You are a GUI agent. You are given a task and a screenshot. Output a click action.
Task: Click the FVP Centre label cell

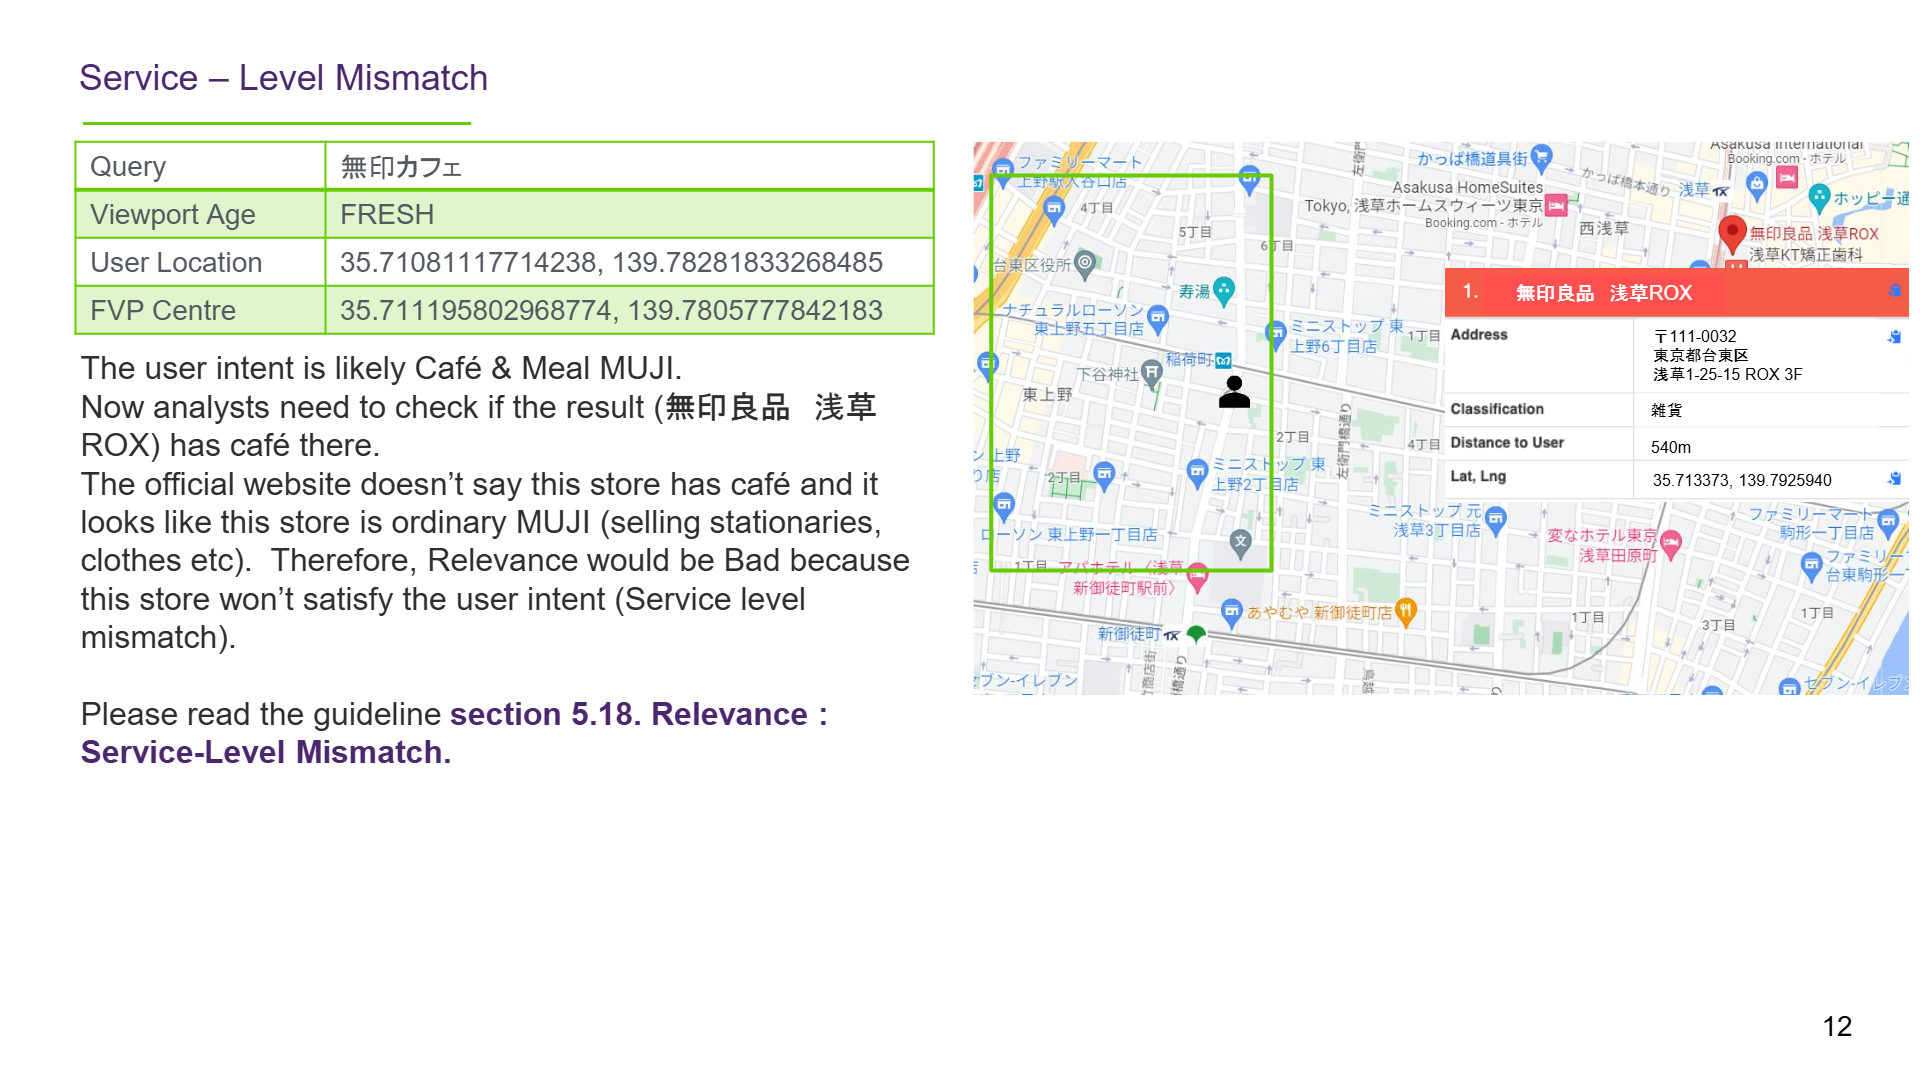pos(200,311)
